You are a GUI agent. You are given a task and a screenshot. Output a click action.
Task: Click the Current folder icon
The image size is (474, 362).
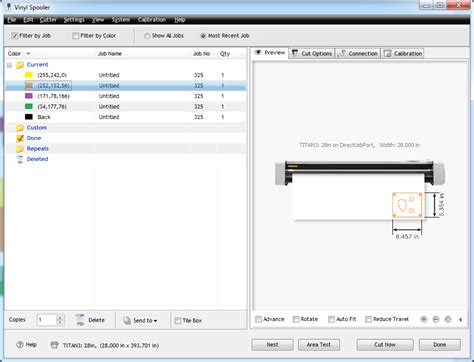(20, 65)
